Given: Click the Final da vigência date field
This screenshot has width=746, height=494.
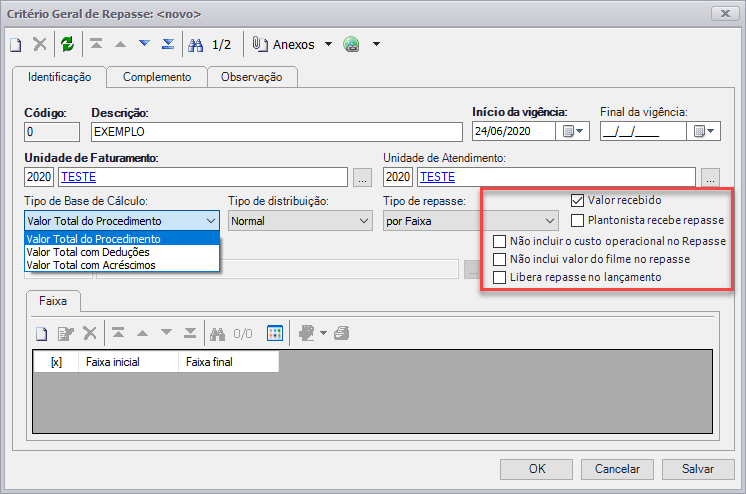Looking at the screenshot, I should tap(643, 131).
